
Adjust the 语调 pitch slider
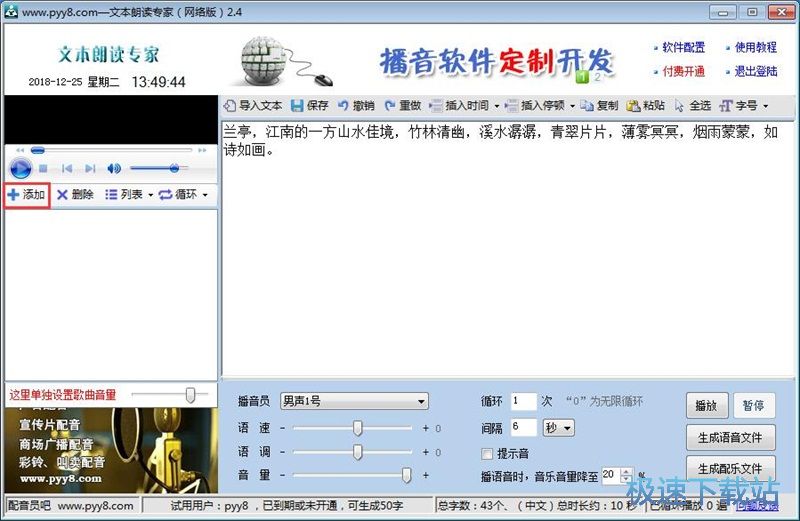point(358,452)
